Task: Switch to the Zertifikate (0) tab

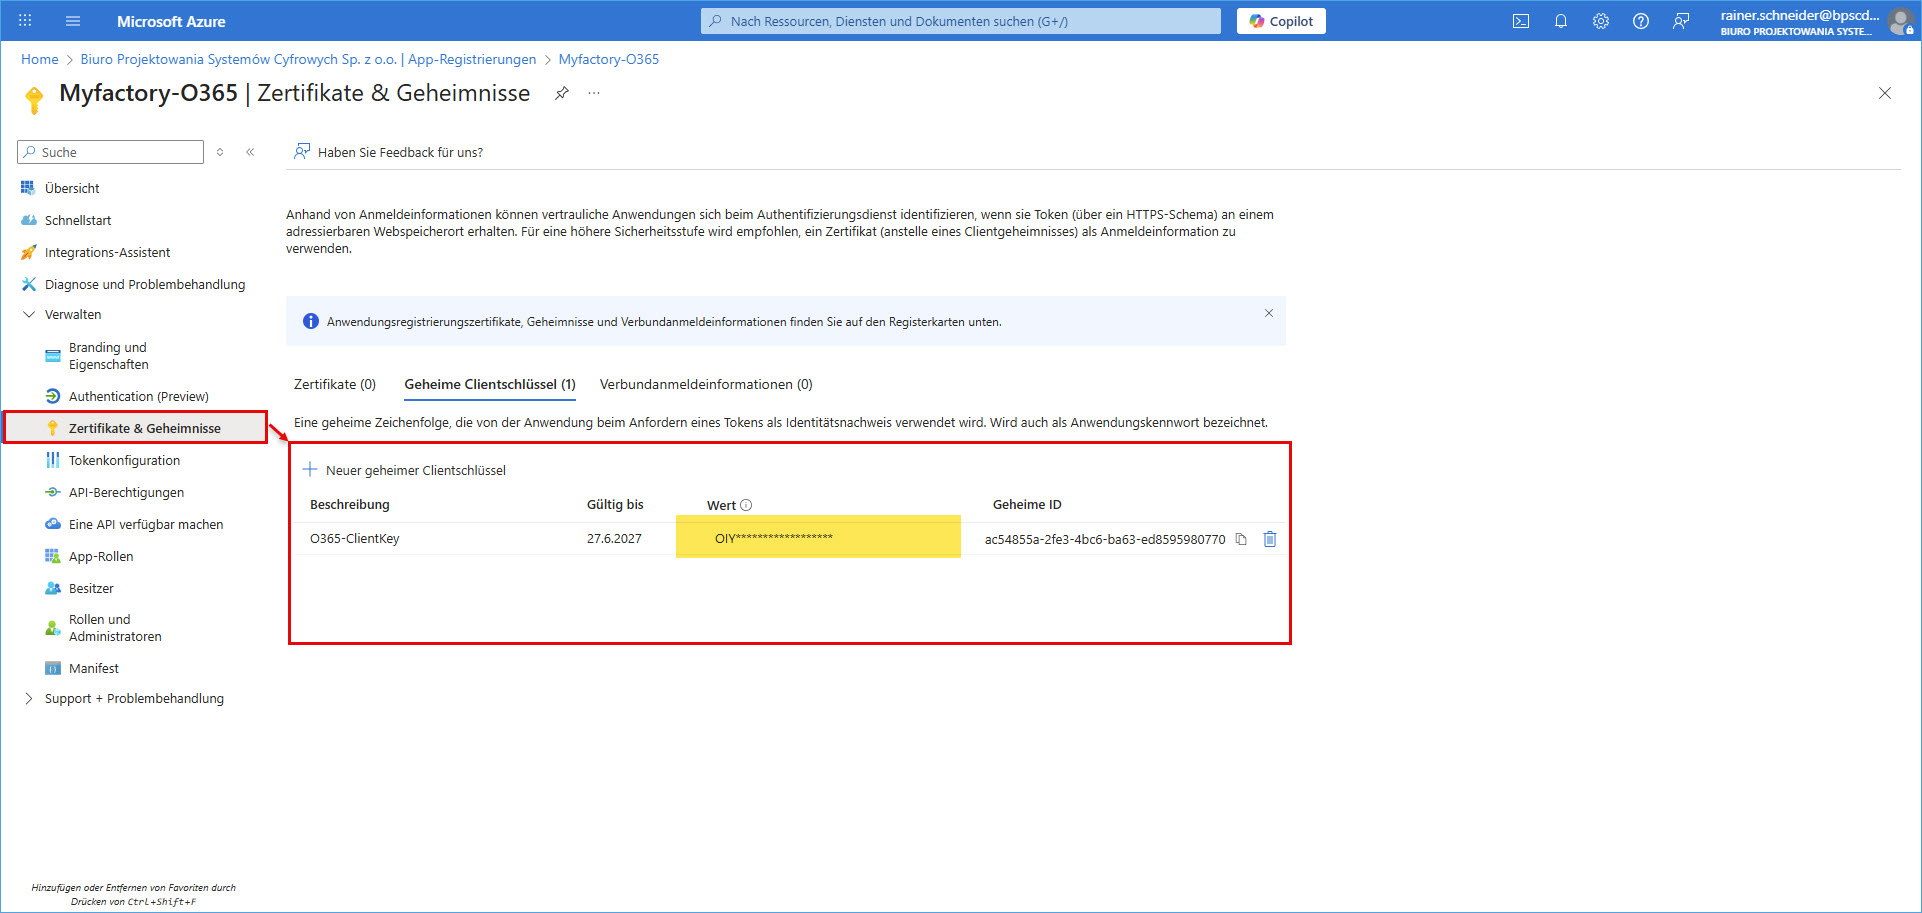Action: (335, 384)
